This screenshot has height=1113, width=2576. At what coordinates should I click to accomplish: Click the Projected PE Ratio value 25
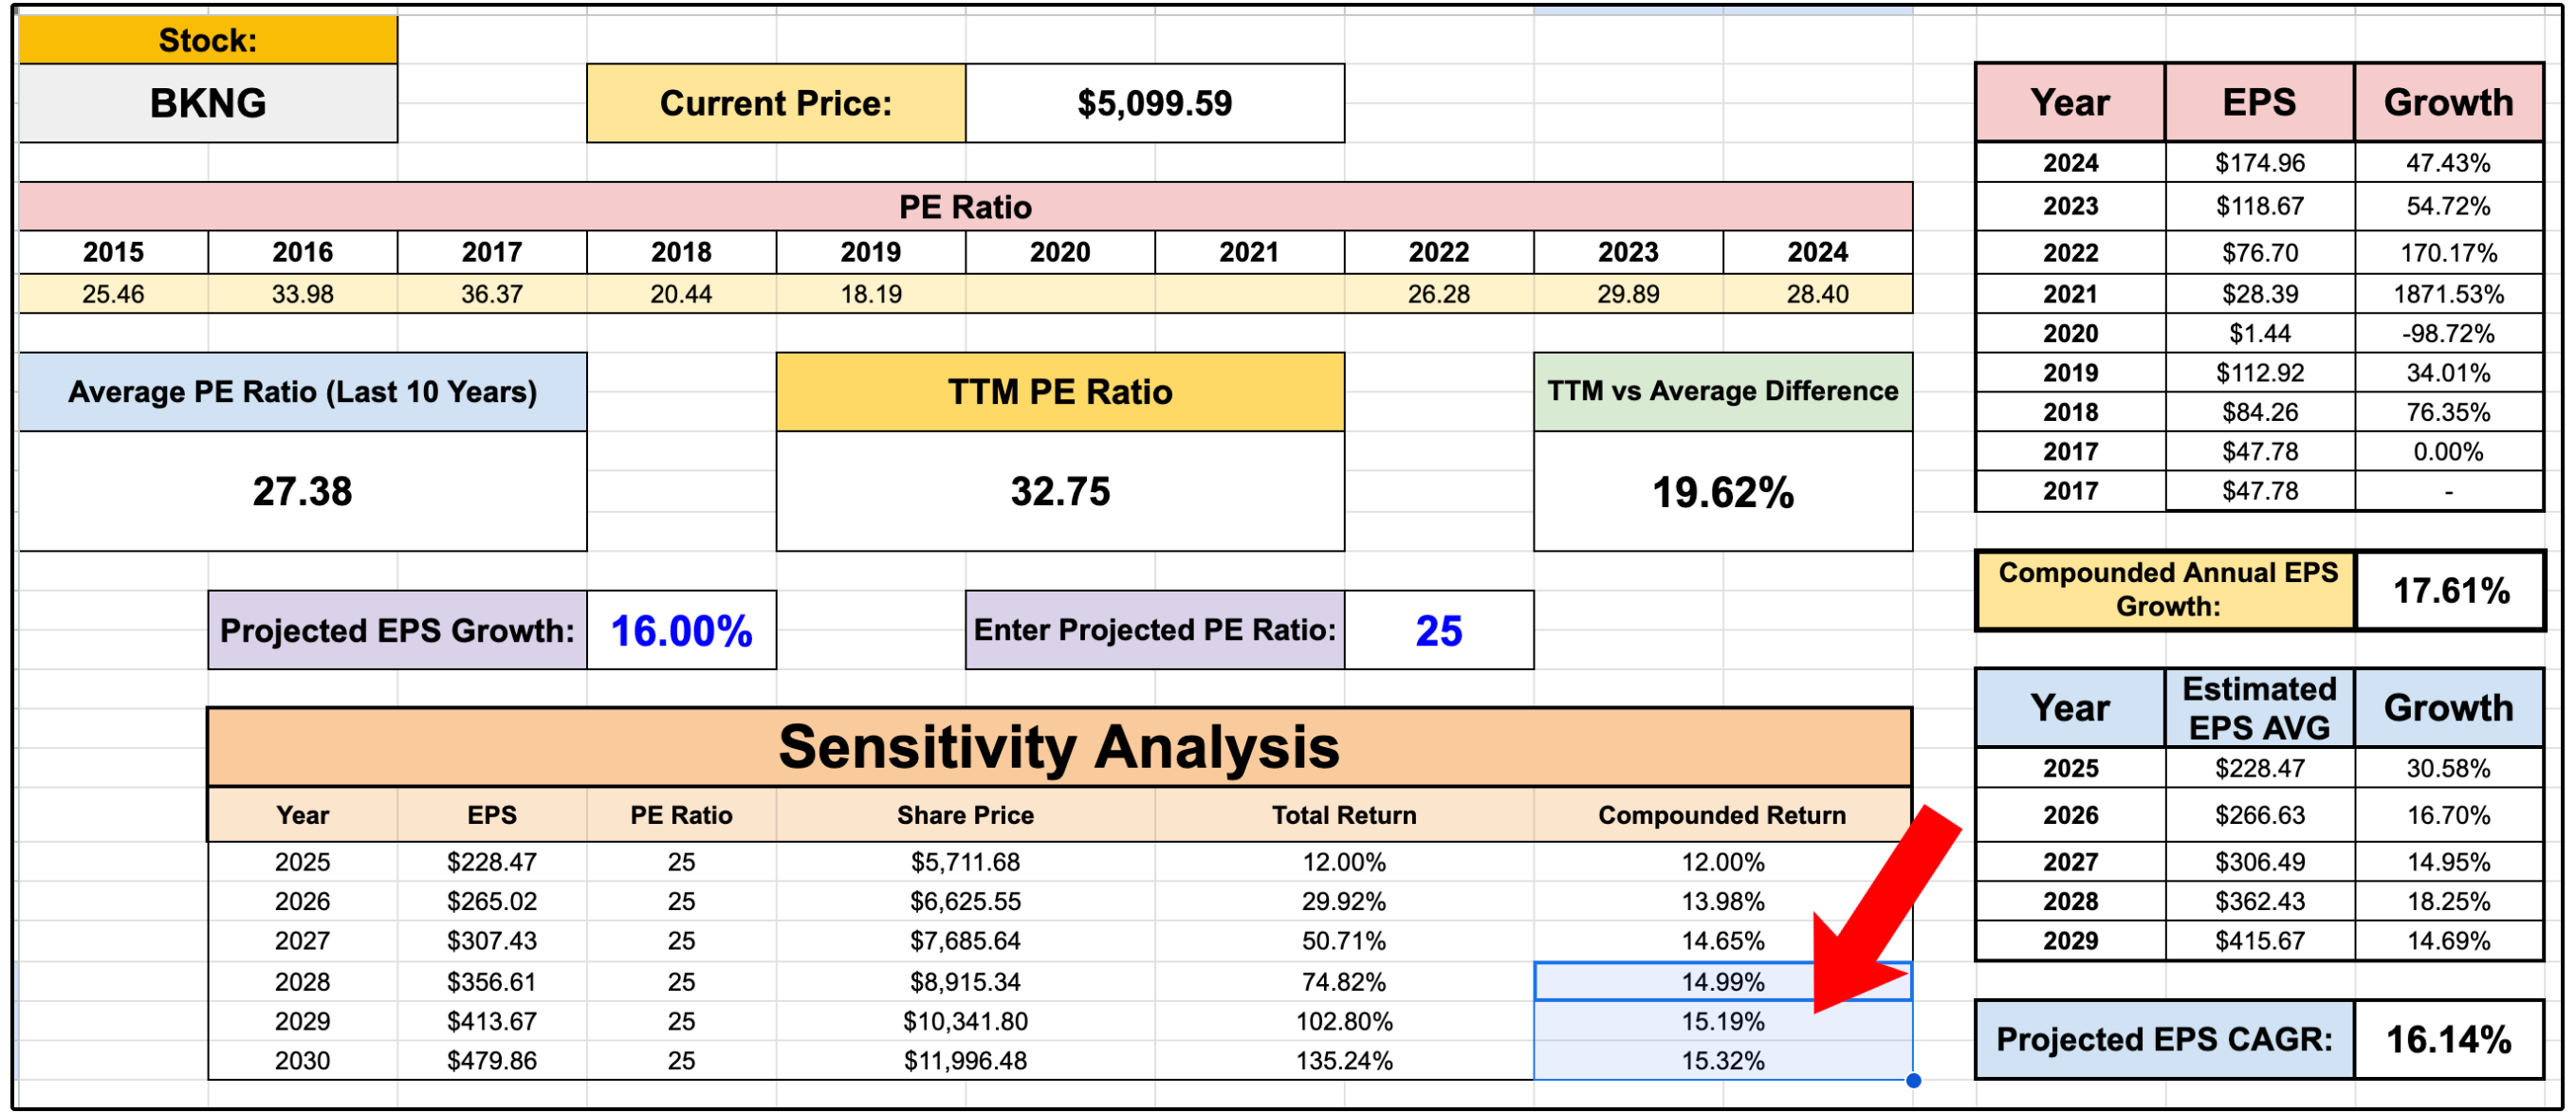pyautogui.click(x=1438, y=631)
